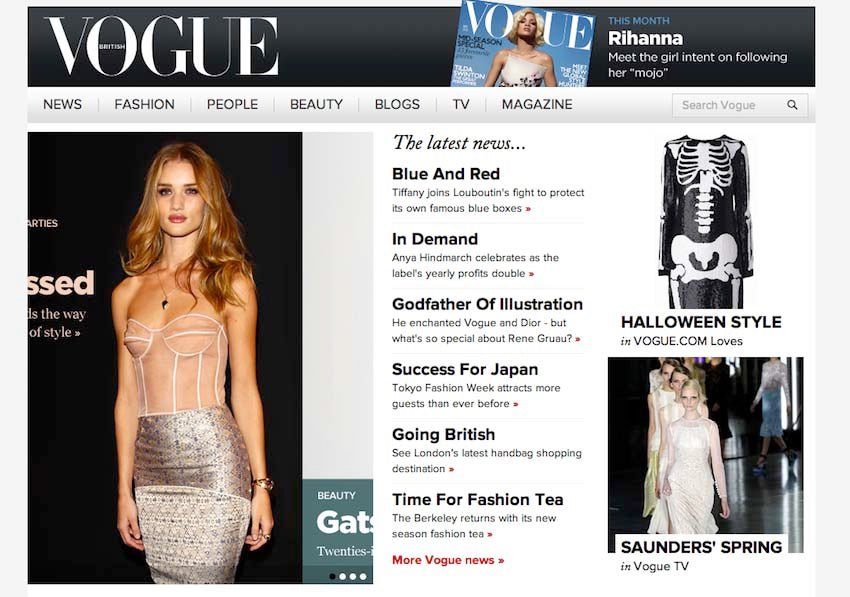This screenshot has height=597, width=850.
Task: Click 'Tokyo Fashion Week attracts more' text
Action: 476,395
